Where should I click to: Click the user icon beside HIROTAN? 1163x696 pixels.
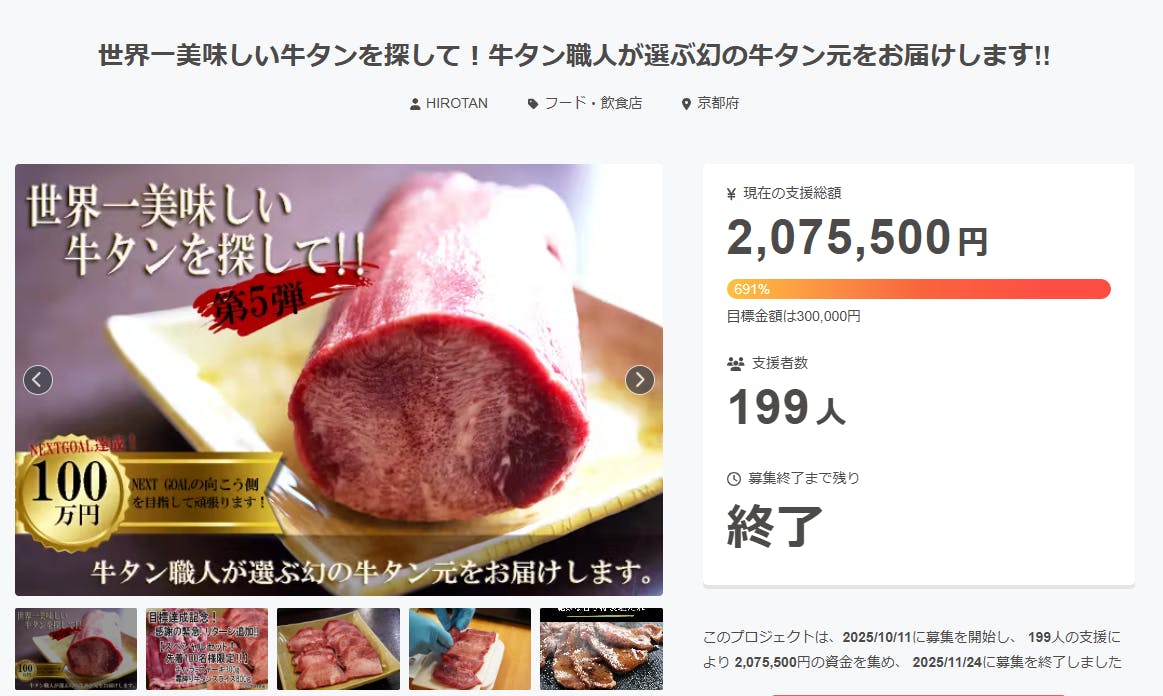tap(415, 104)
